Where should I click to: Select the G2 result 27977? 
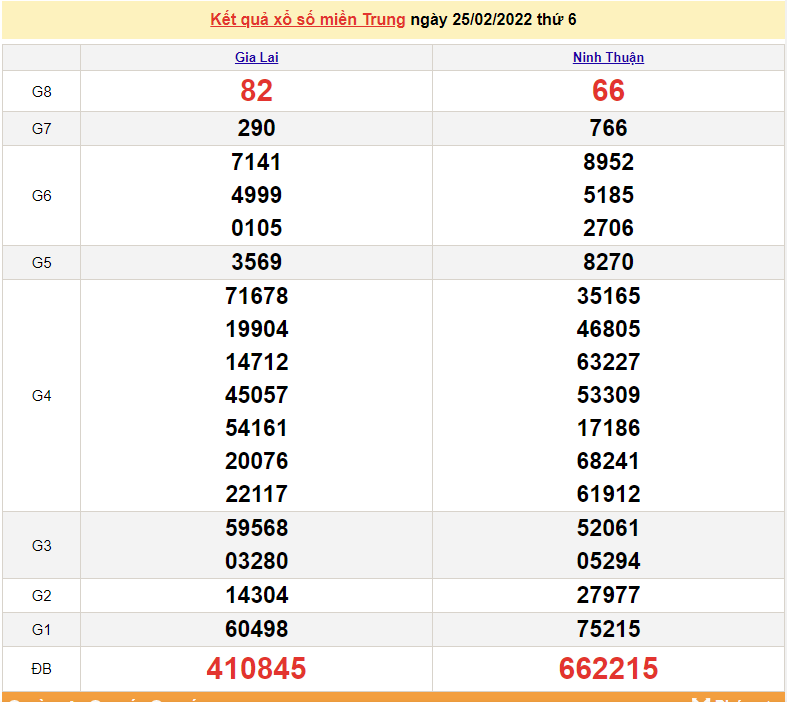click(608, 595)
